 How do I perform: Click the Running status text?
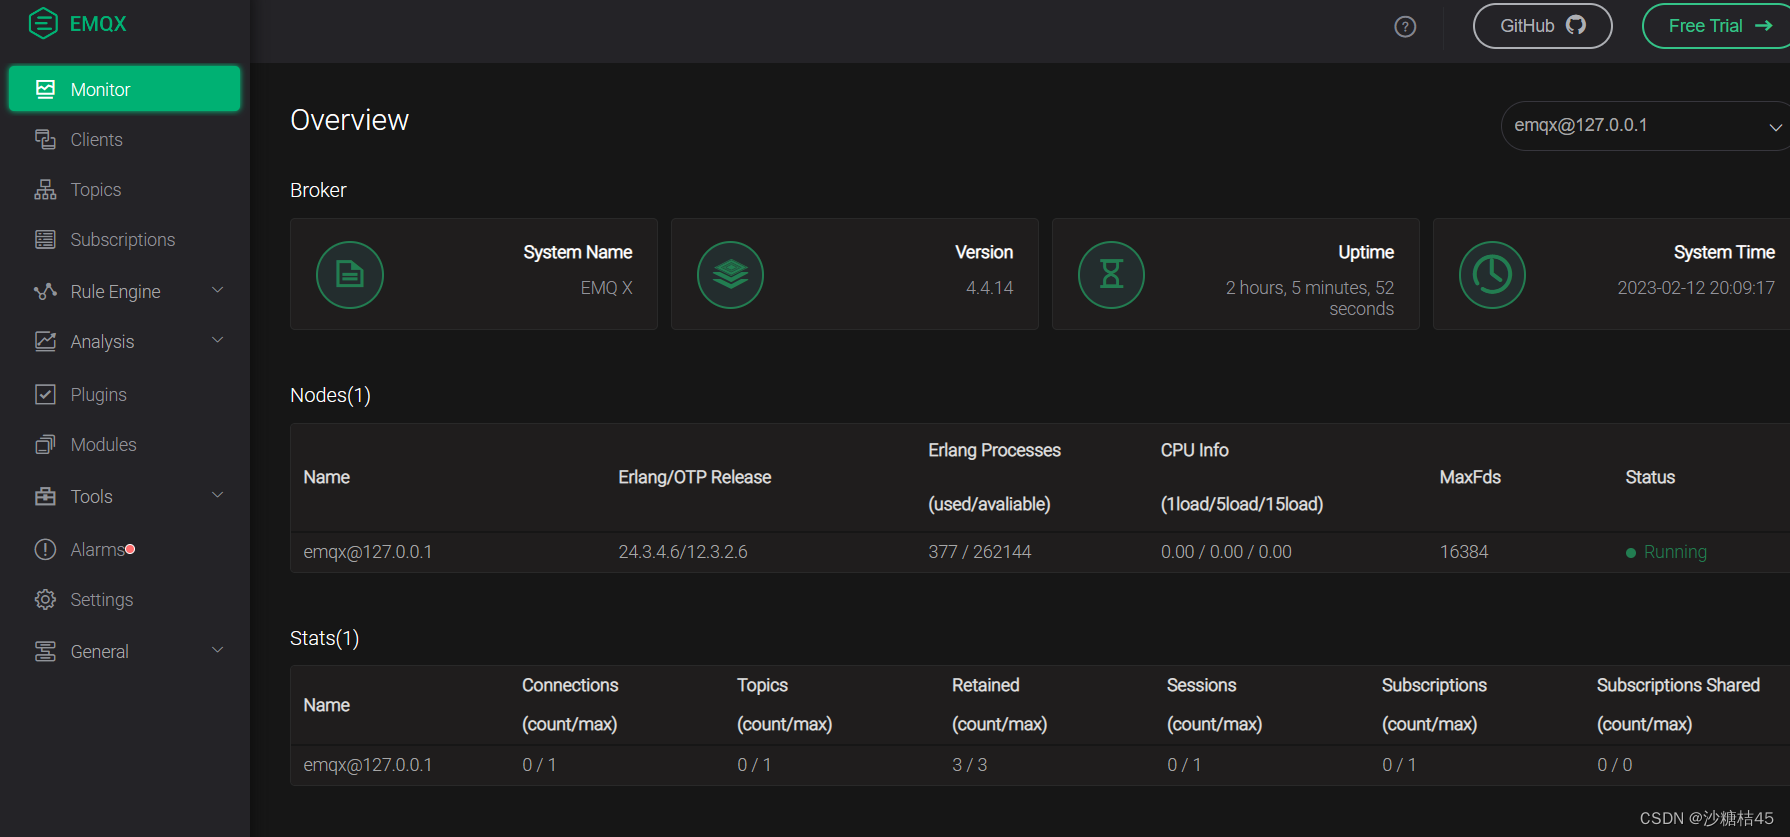point(1675,552)
